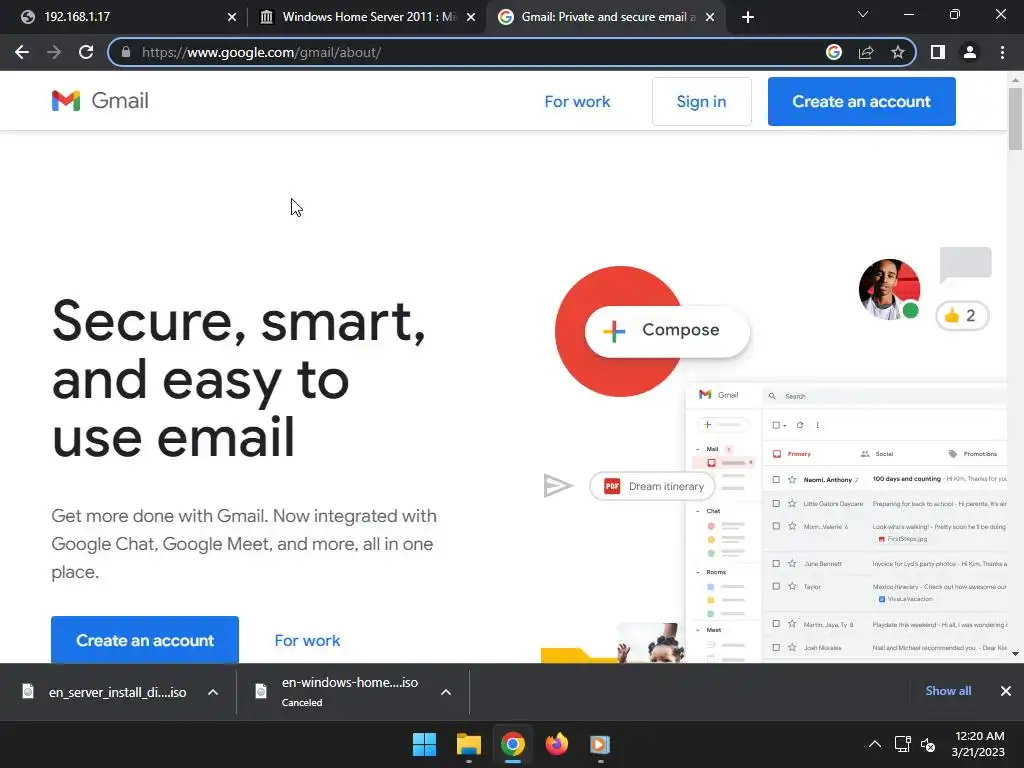This screenshot has height=768, width=1024.
Task: Close the downloads bar
Action: (x=1006, y=691)
